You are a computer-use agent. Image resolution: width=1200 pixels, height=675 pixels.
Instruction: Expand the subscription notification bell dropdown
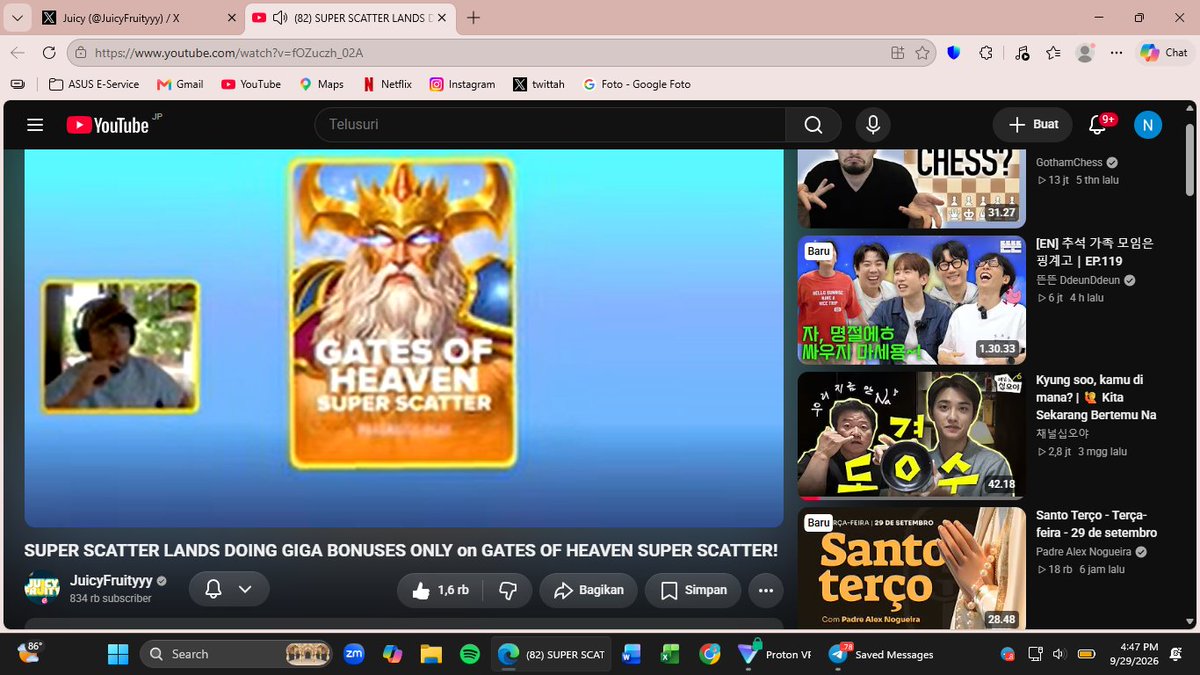click(228, 589)
